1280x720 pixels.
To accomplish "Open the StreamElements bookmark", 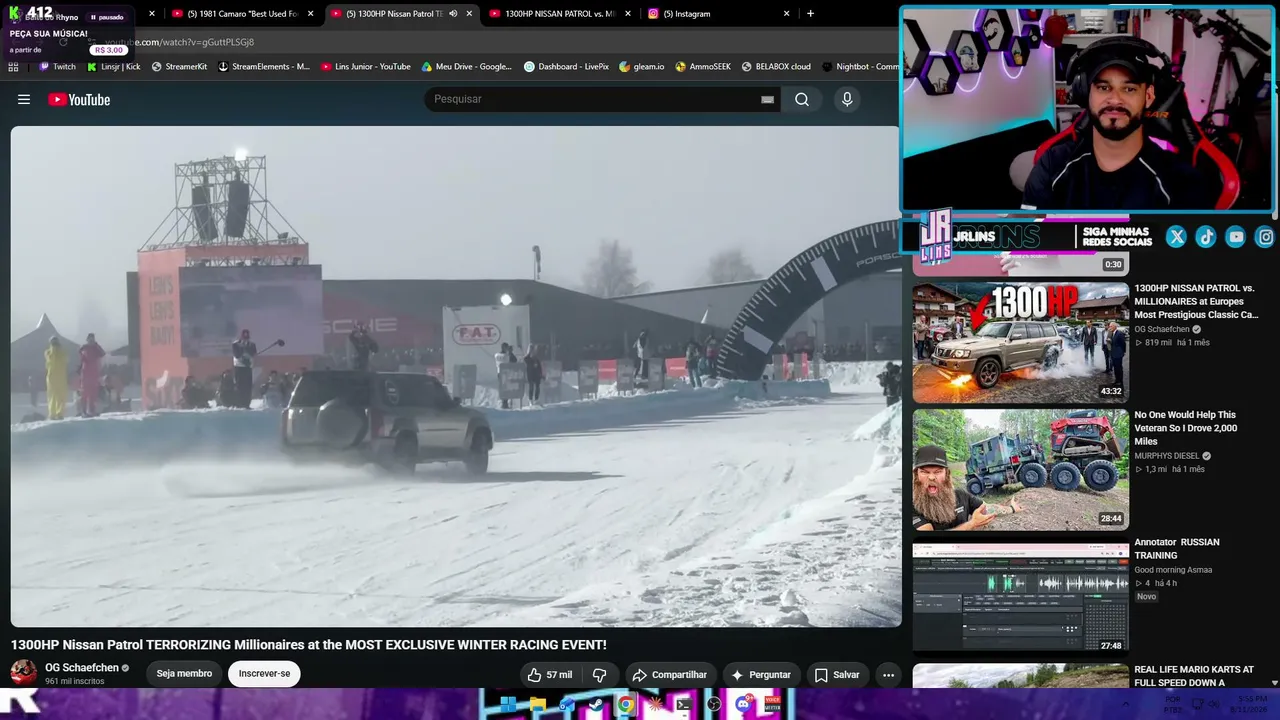I will 264,67.
